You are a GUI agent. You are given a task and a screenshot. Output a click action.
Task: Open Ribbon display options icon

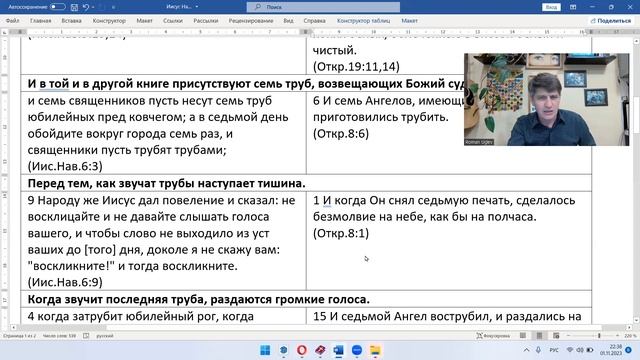(x=573, y=7)
